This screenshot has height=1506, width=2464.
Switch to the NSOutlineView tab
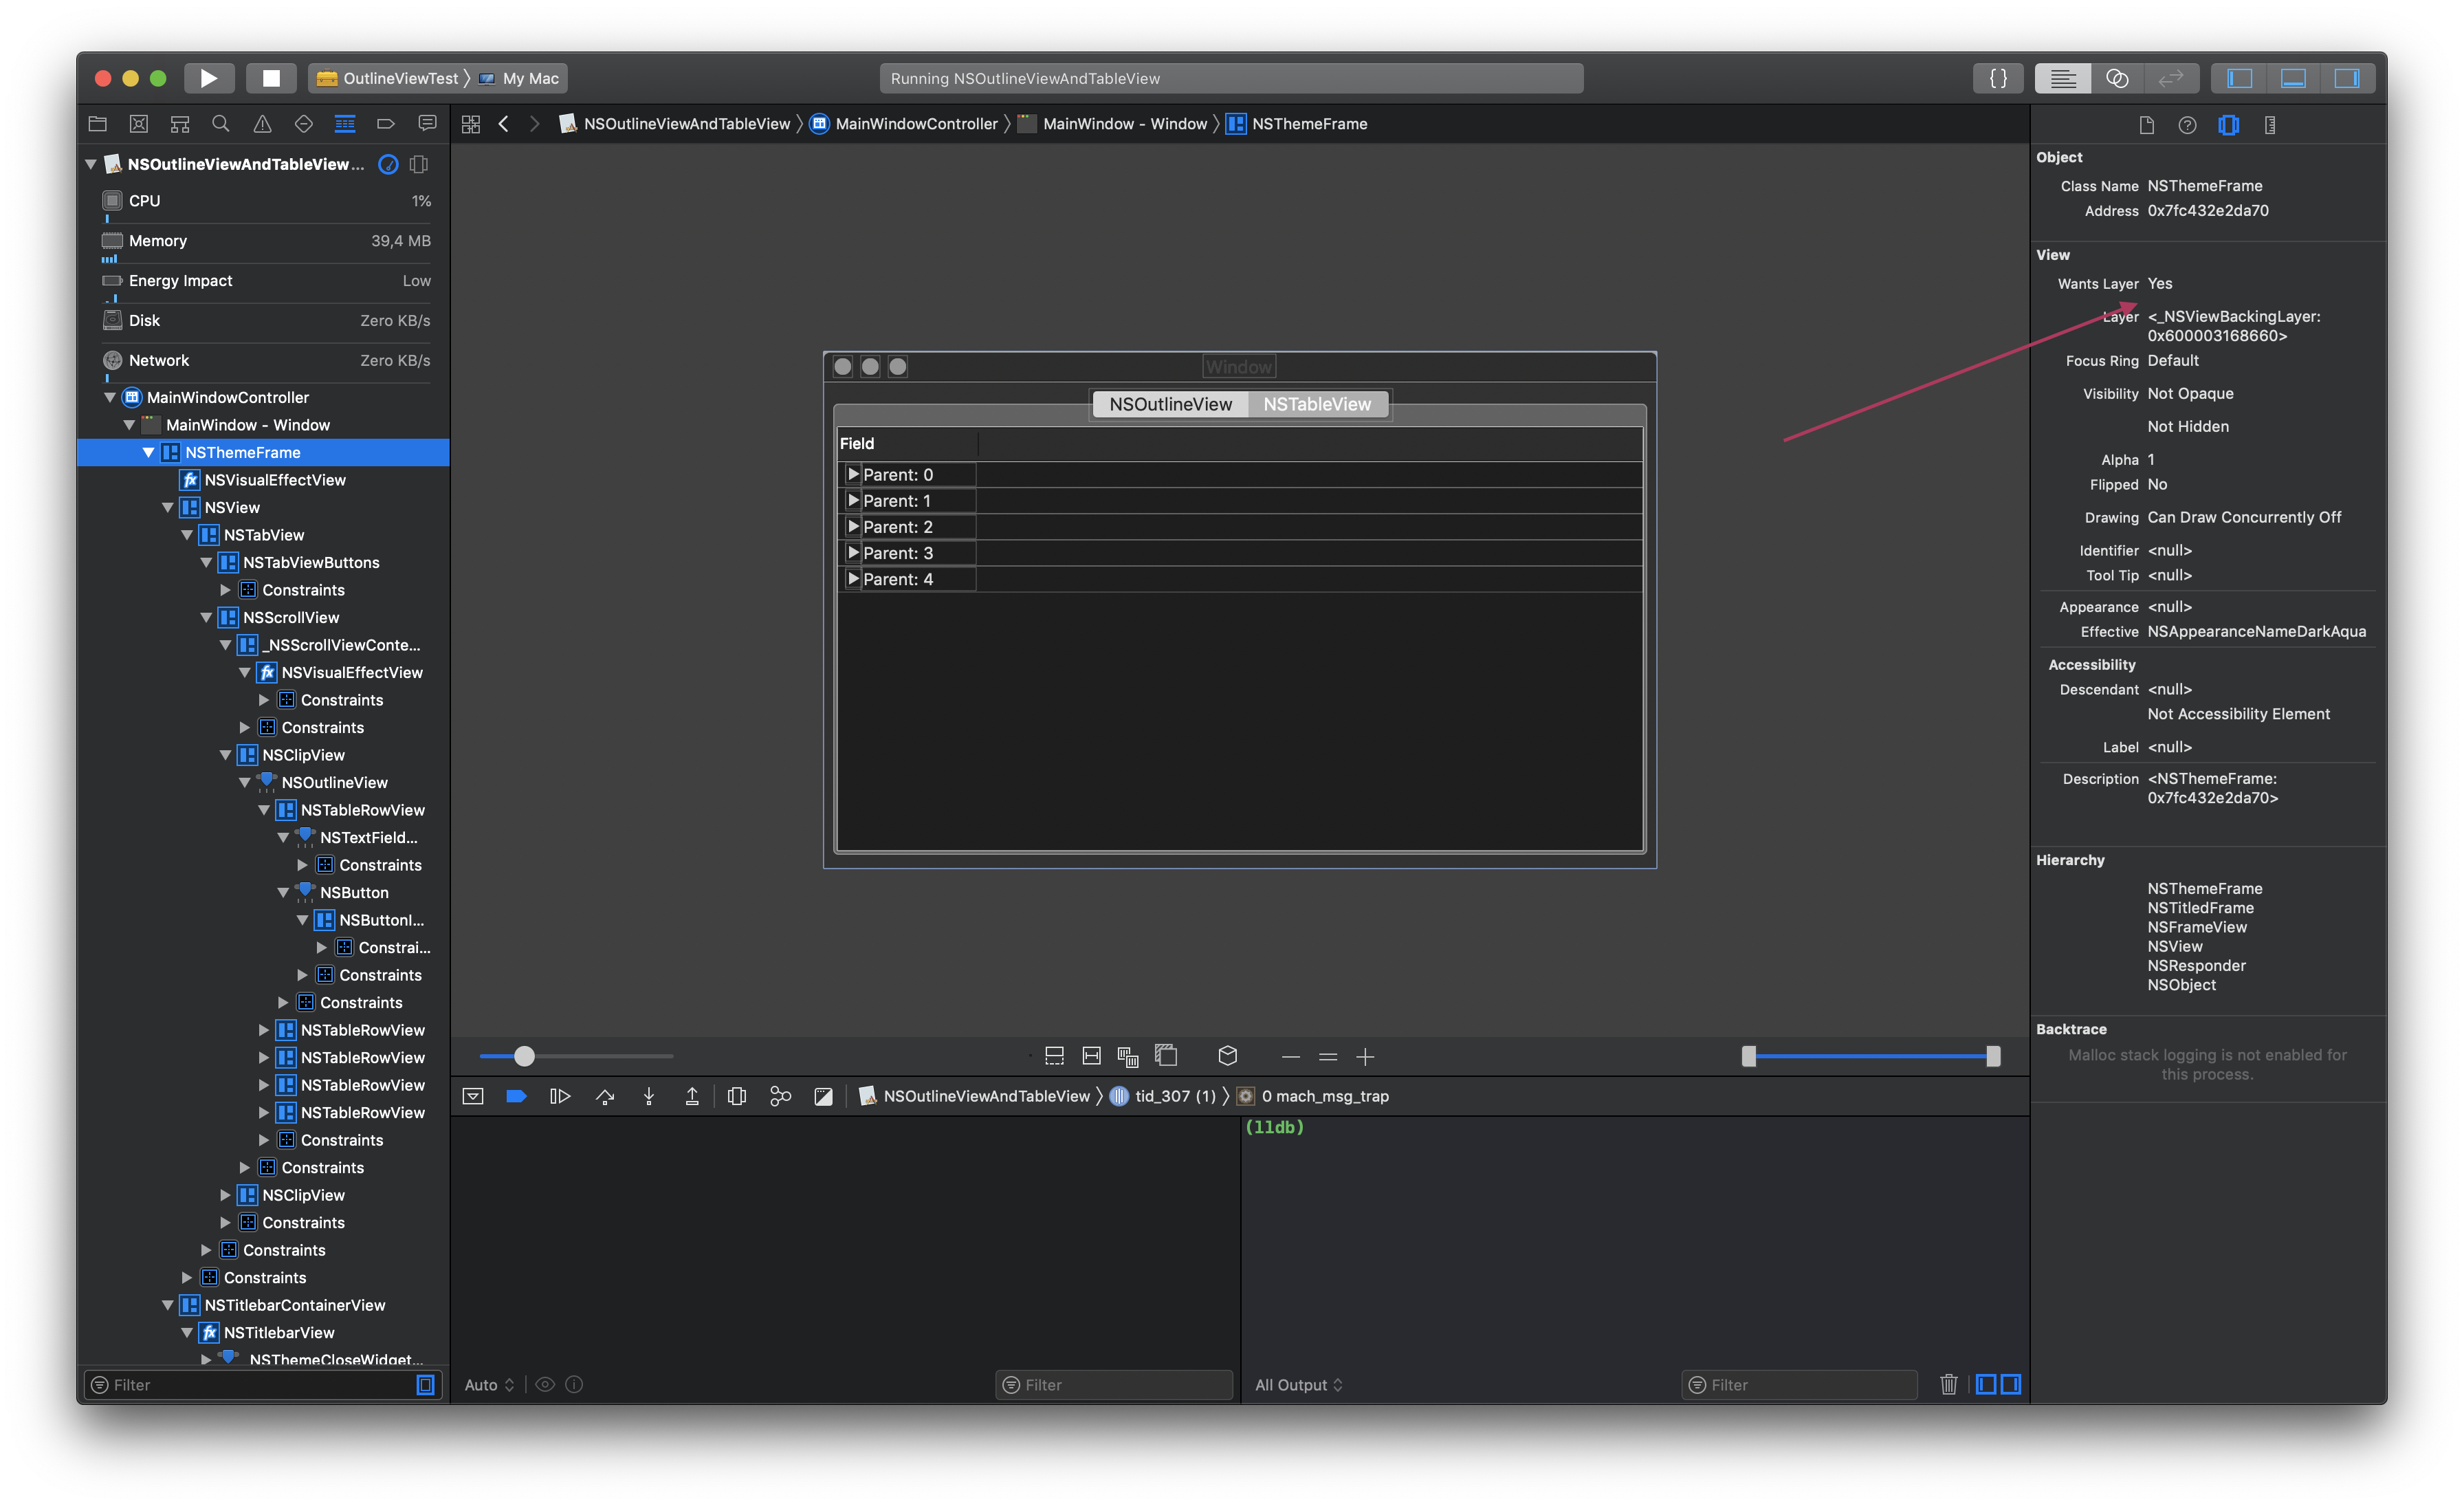pyautogui.click(x=1170, y=404)
